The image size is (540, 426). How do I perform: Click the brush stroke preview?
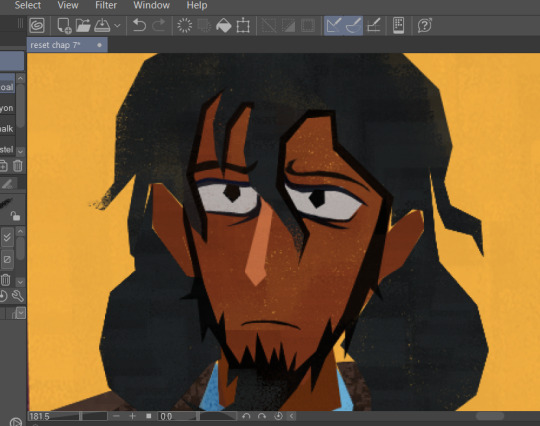click(x=6, y=203)
